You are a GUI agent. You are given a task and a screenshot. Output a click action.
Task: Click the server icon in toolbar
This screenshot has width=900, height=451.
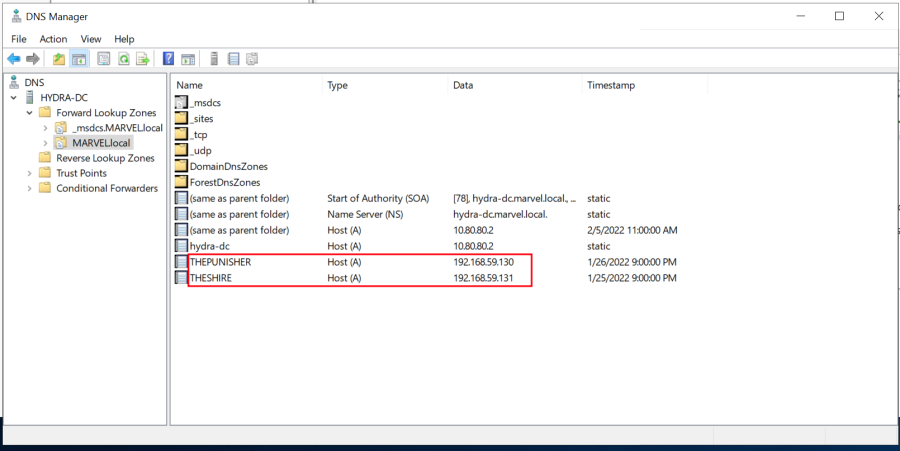click(x=214, y=59)
